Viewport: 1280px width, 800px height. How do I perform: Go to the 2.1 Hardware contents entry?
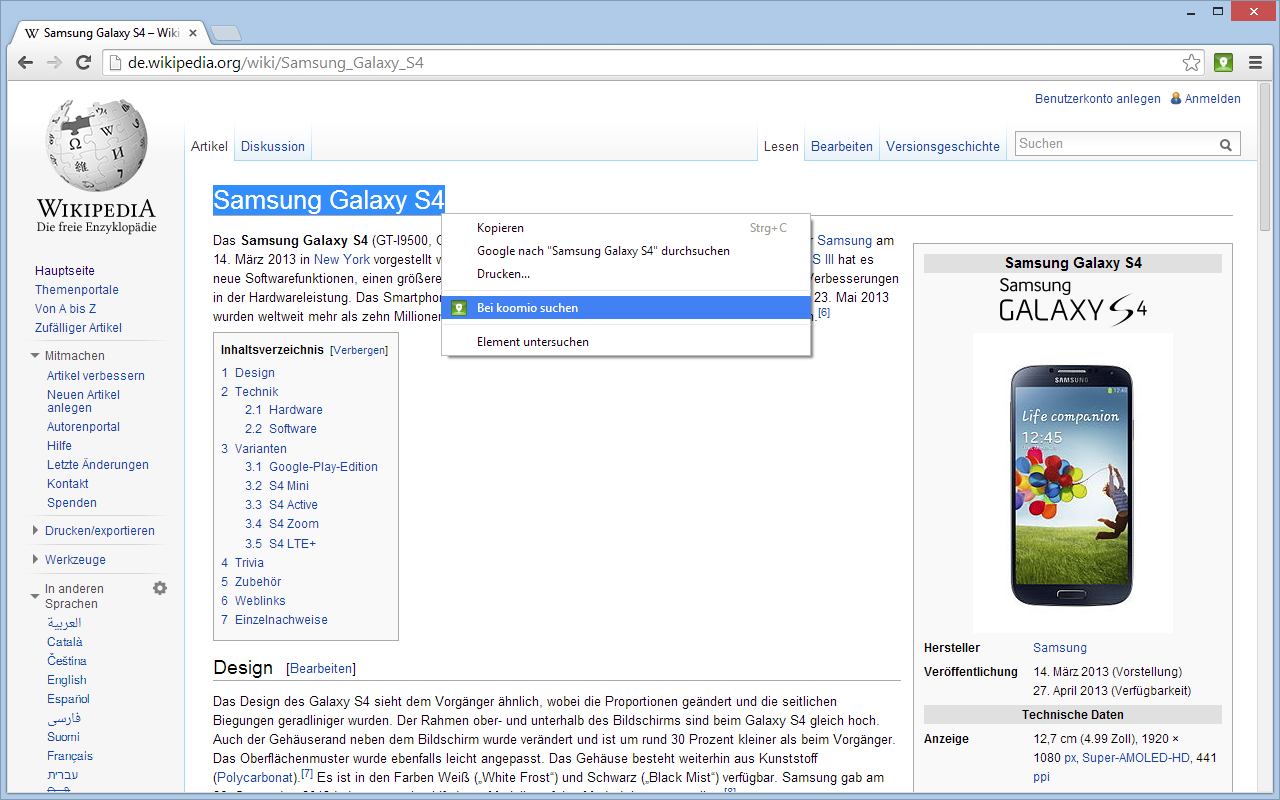coord(284,410)
